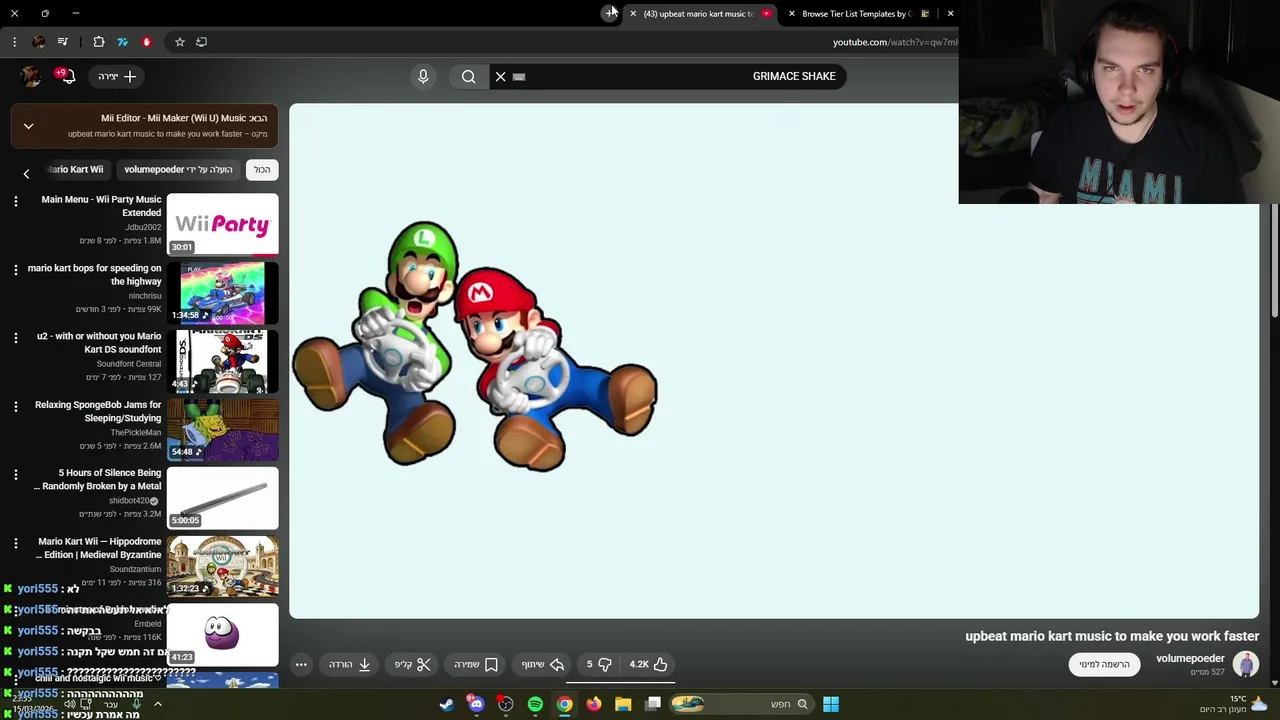Bookmark page with the star icon

click(x=180, y=42)
